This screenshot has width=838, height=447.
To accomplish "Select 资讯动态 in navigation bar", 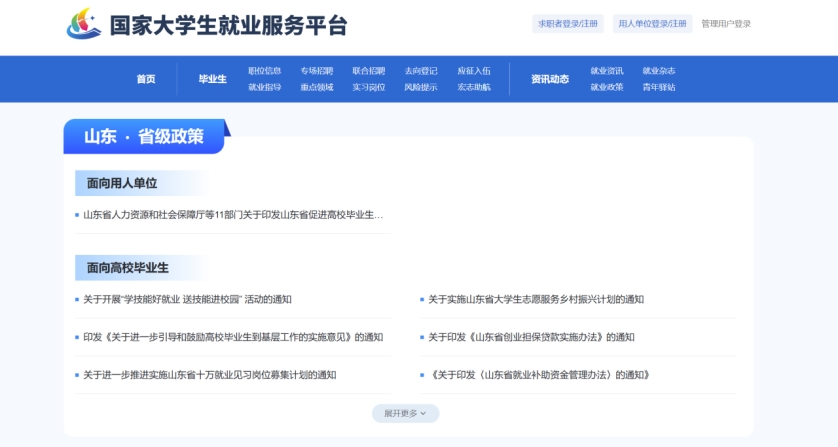I will (x=549, y=79).
